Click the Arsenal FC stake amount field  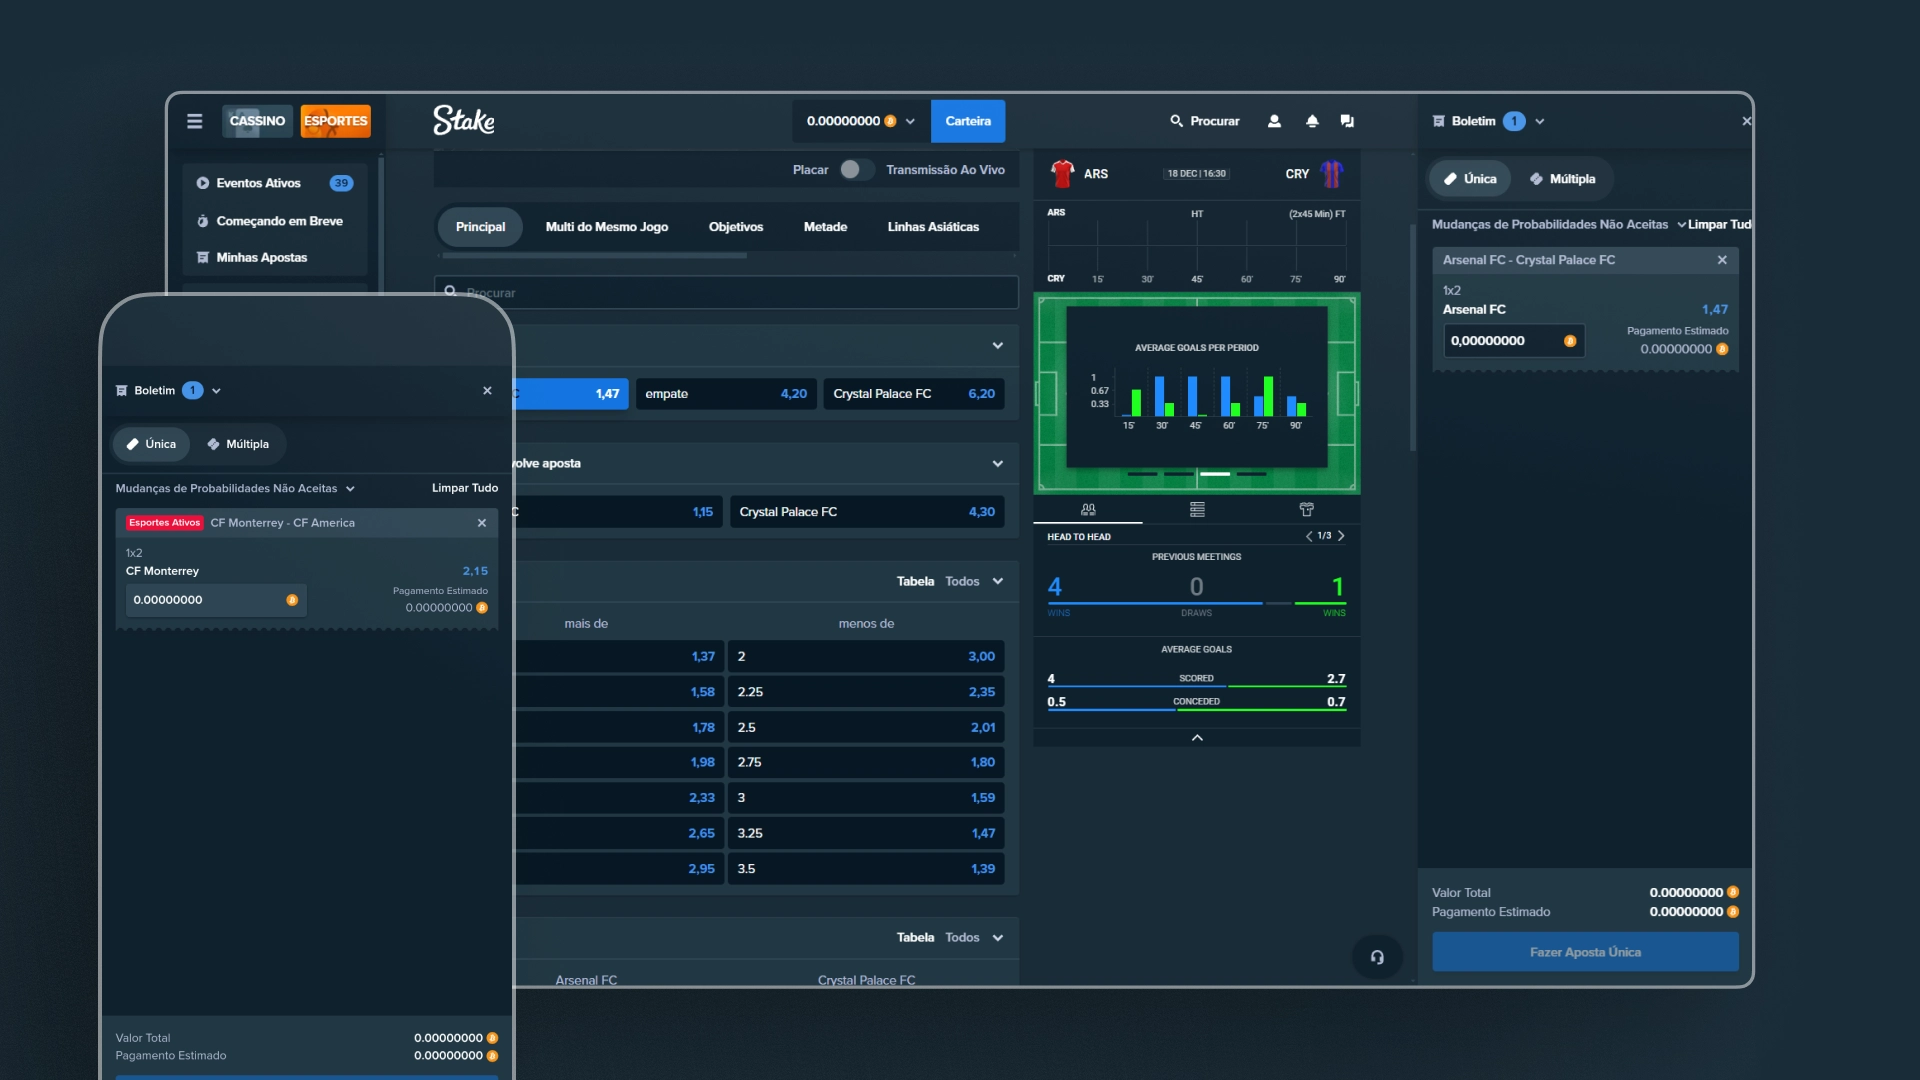point(1503,341)
